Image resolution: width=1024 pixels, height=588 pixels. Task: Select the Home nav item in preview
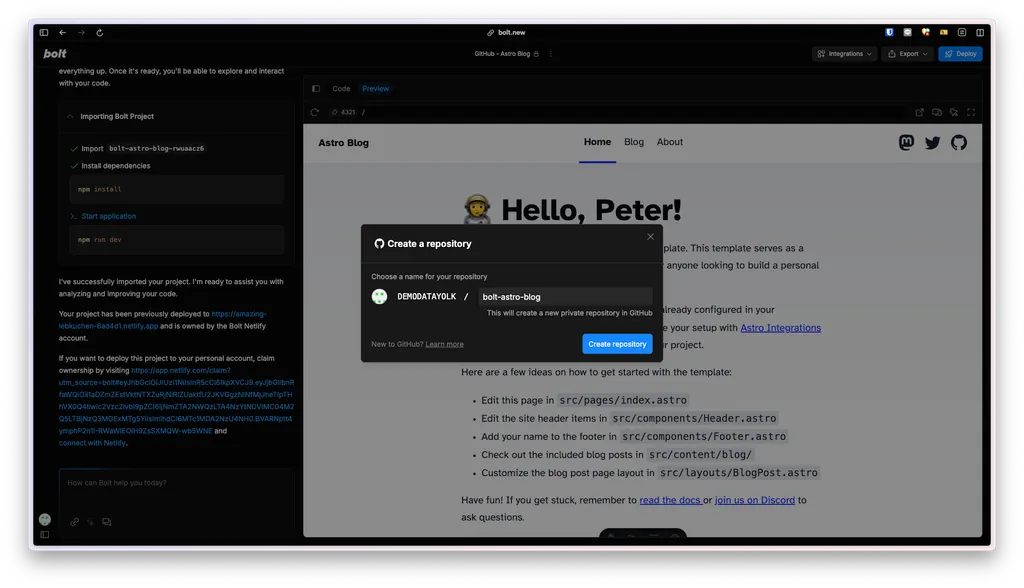[x=598, y=142]
